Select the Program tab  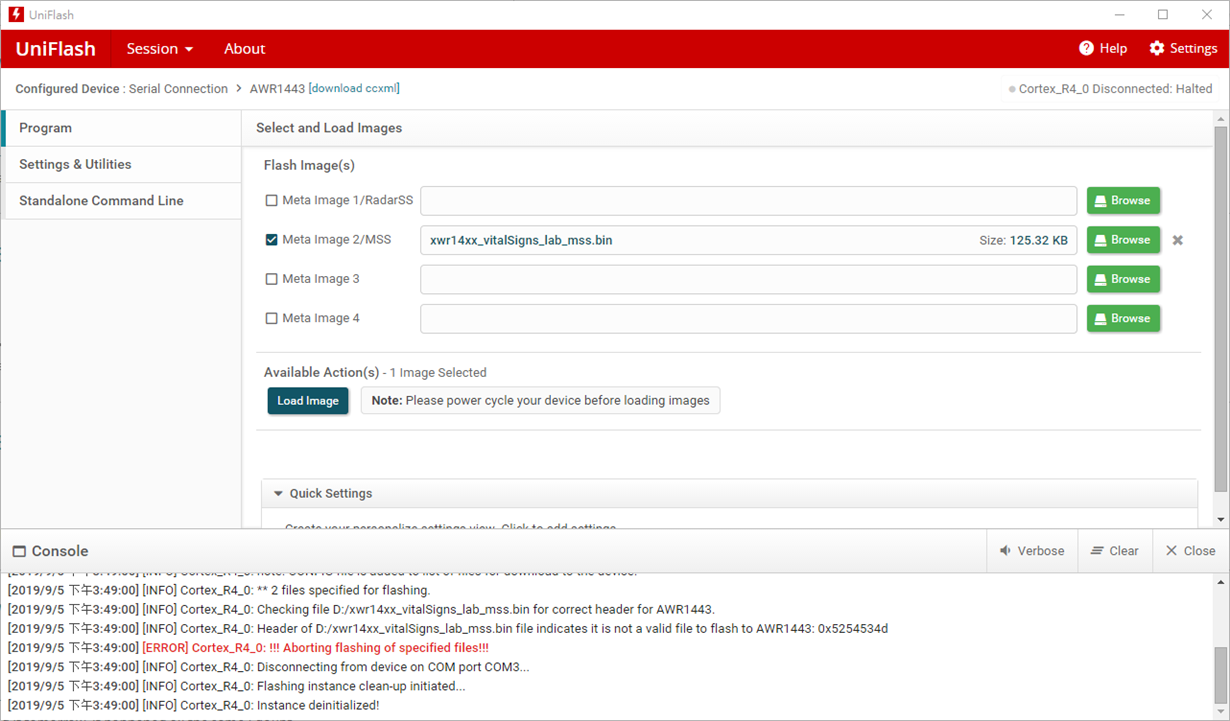[121, 128]
